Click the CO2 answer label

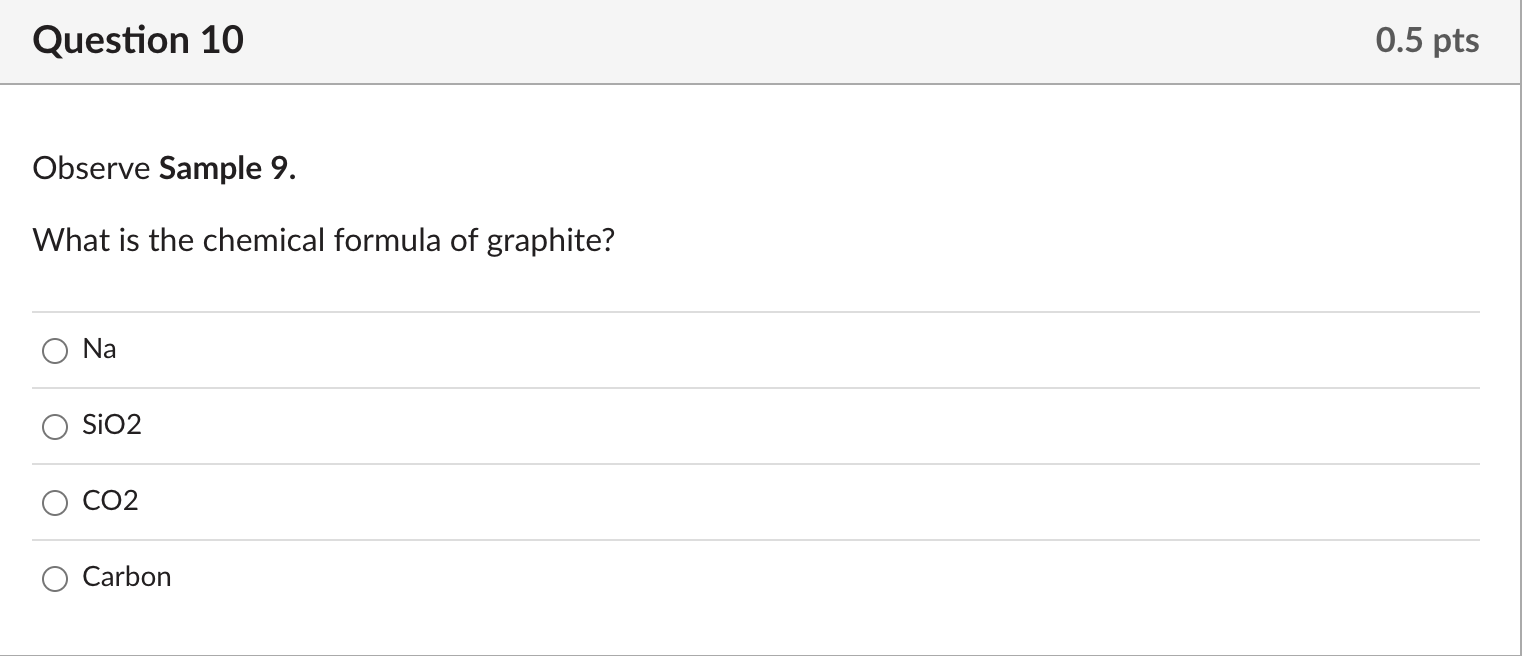110,501
